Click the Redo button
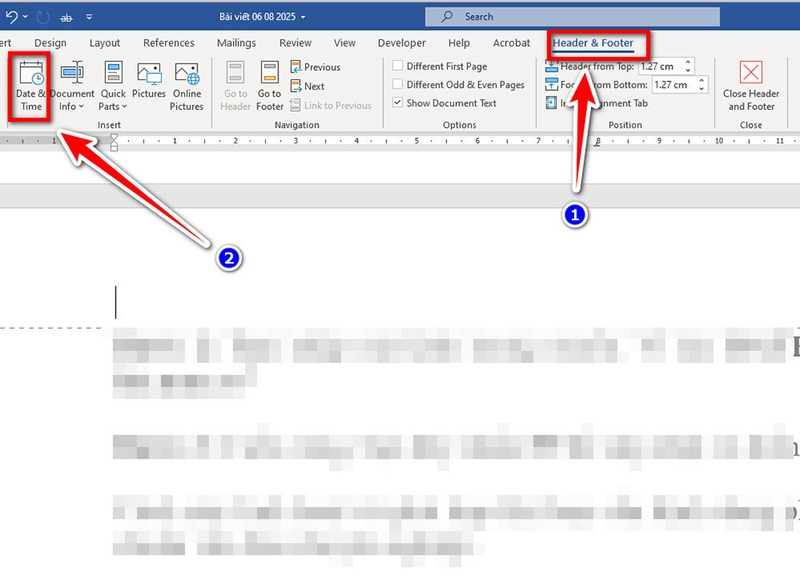The height and width of the screenshot is (588, 800). point(43,17)
